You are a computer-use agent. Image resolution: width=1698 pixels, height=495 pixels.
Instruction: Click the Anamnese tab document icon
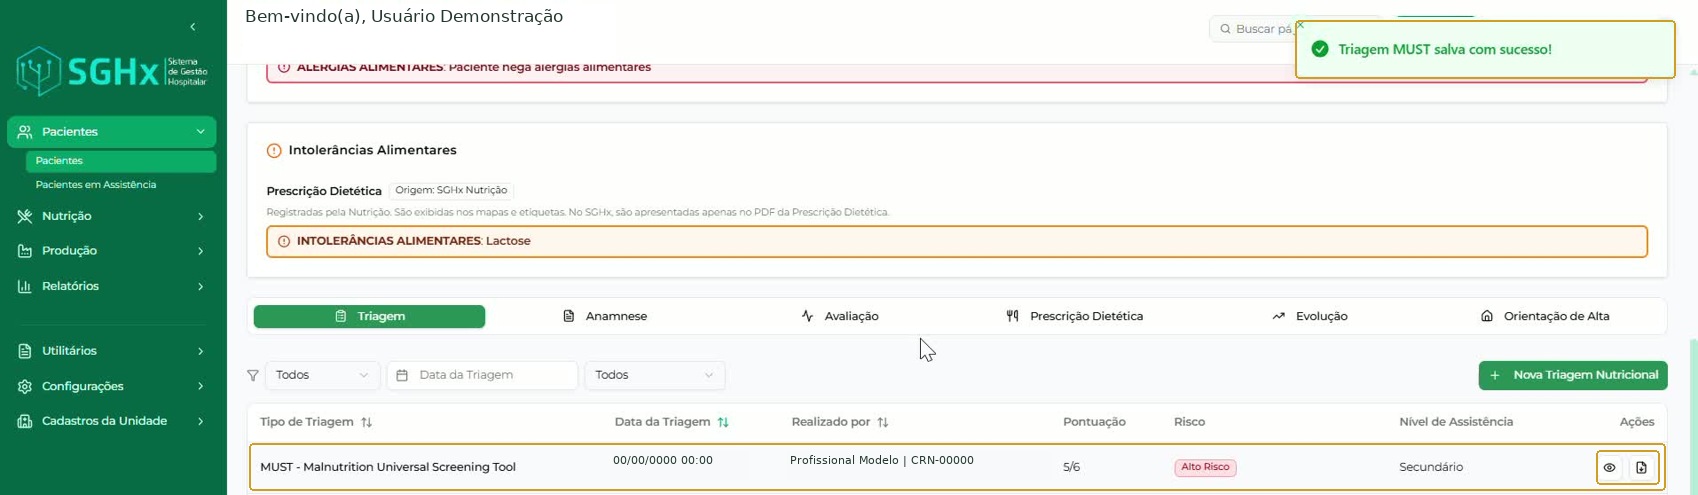point(569,316)
